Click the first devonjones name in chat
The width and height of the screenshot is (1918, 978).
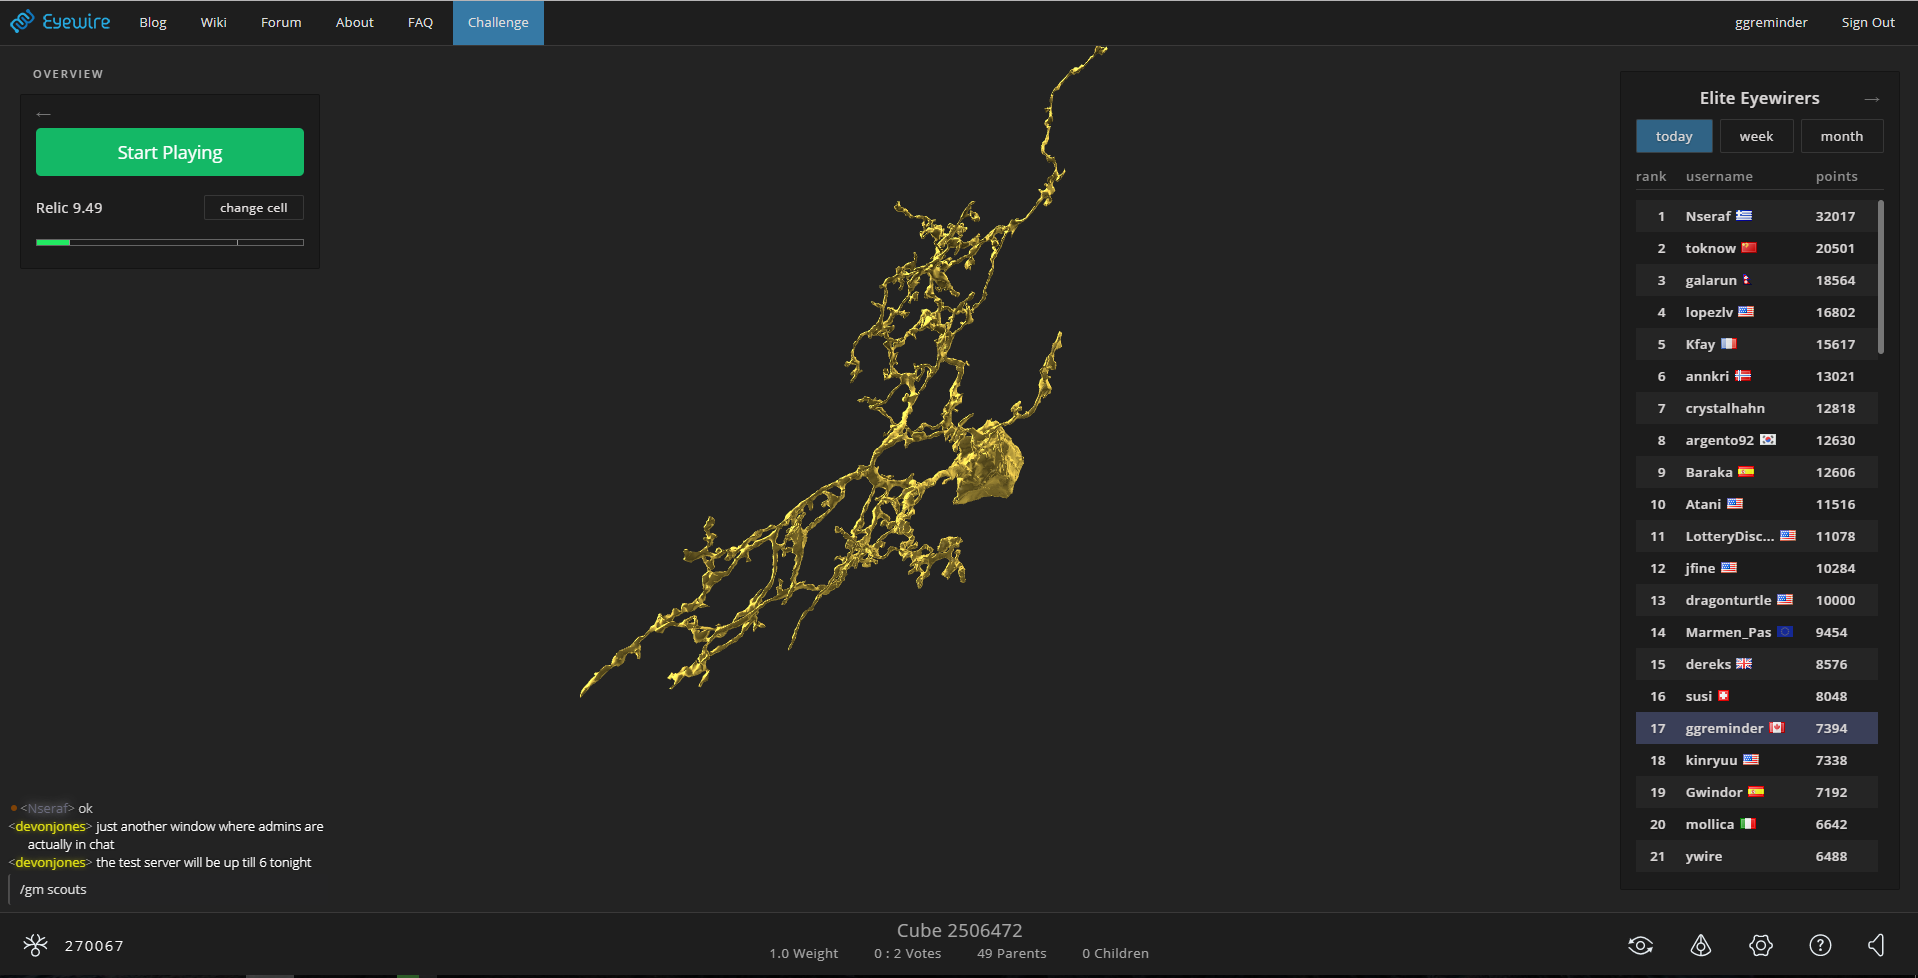[x=51, y=826]
